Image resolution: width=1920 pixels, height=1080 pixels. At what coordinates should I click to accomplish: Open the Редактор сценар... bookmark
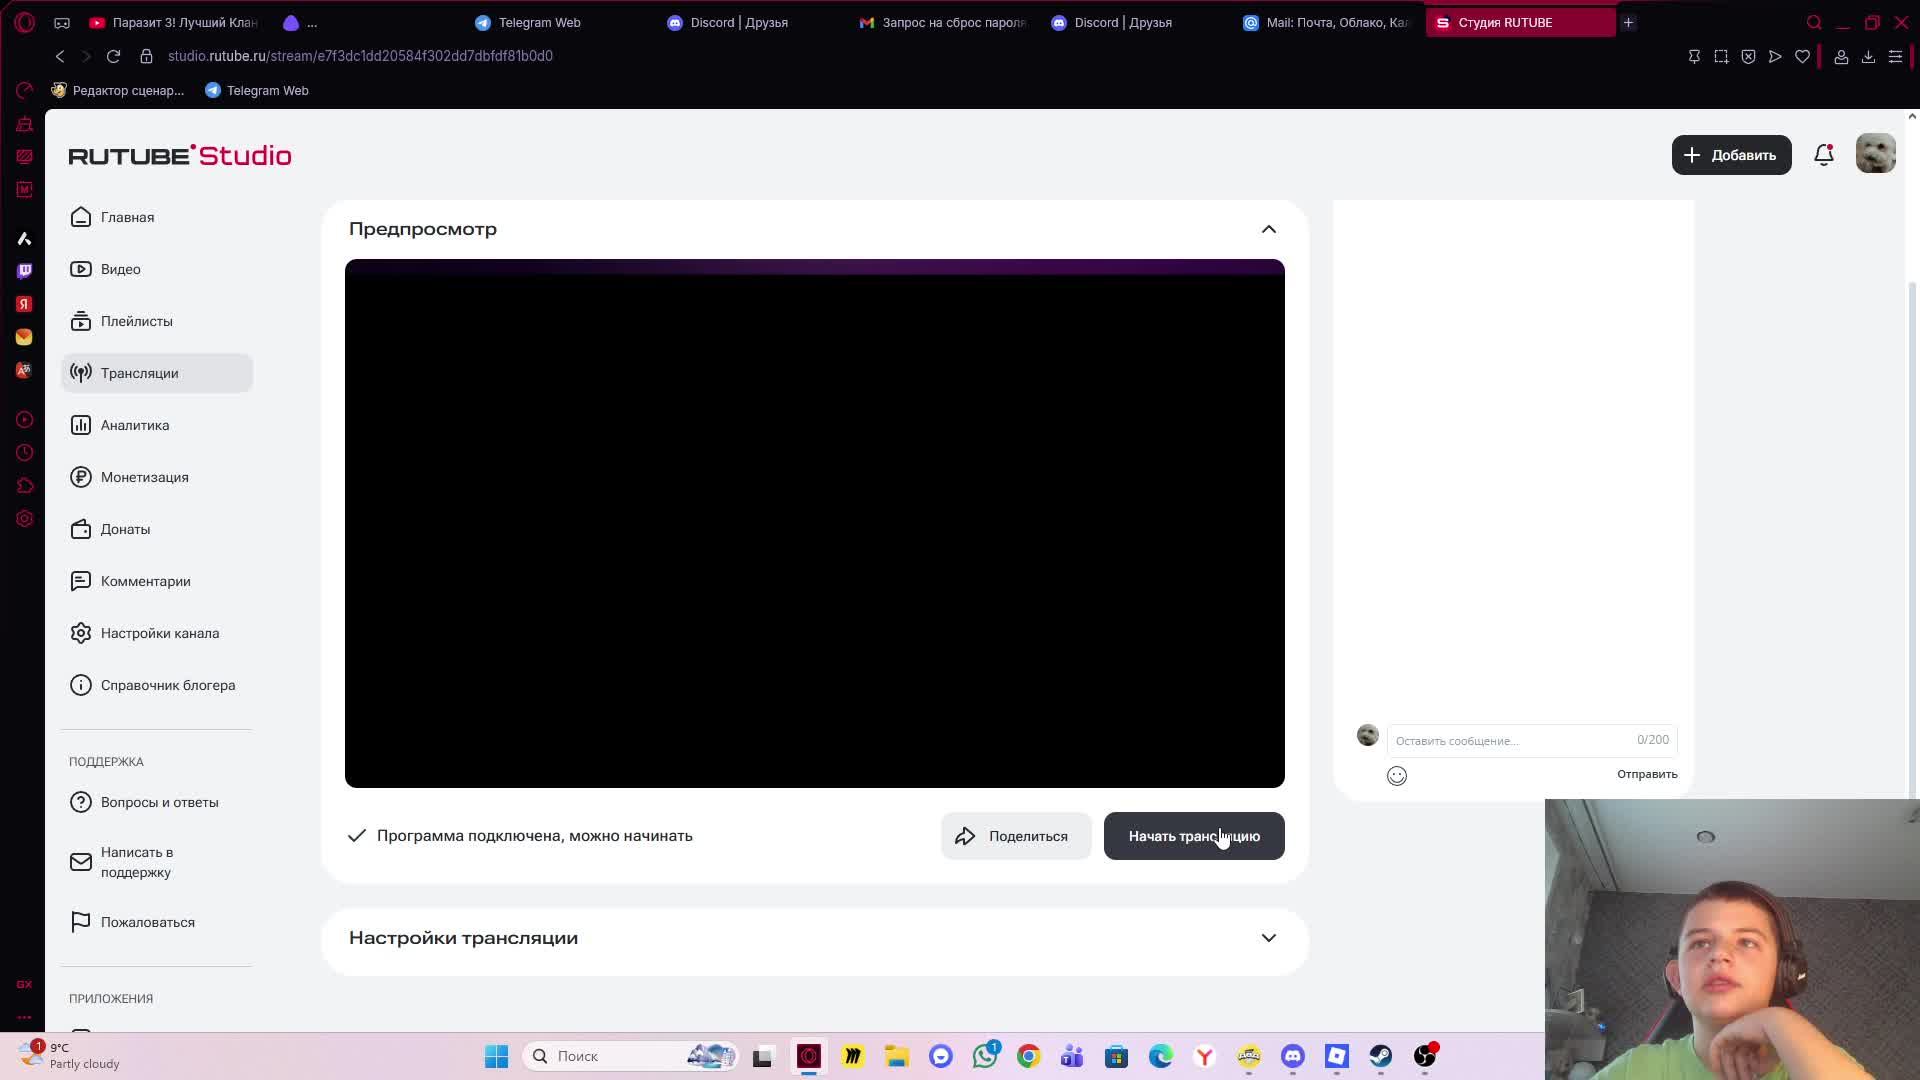[x=118, y=90]
